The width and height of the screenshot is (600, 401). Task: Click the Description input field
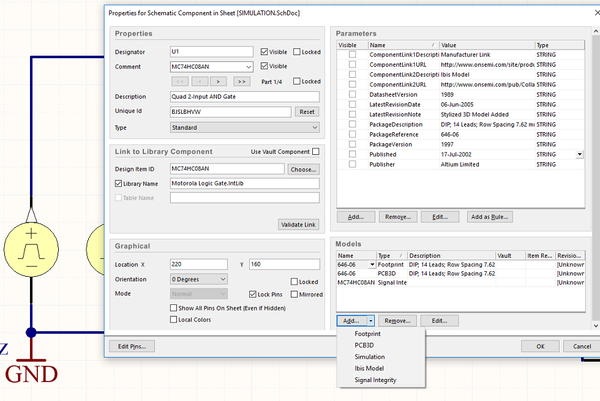coord(245,96)
